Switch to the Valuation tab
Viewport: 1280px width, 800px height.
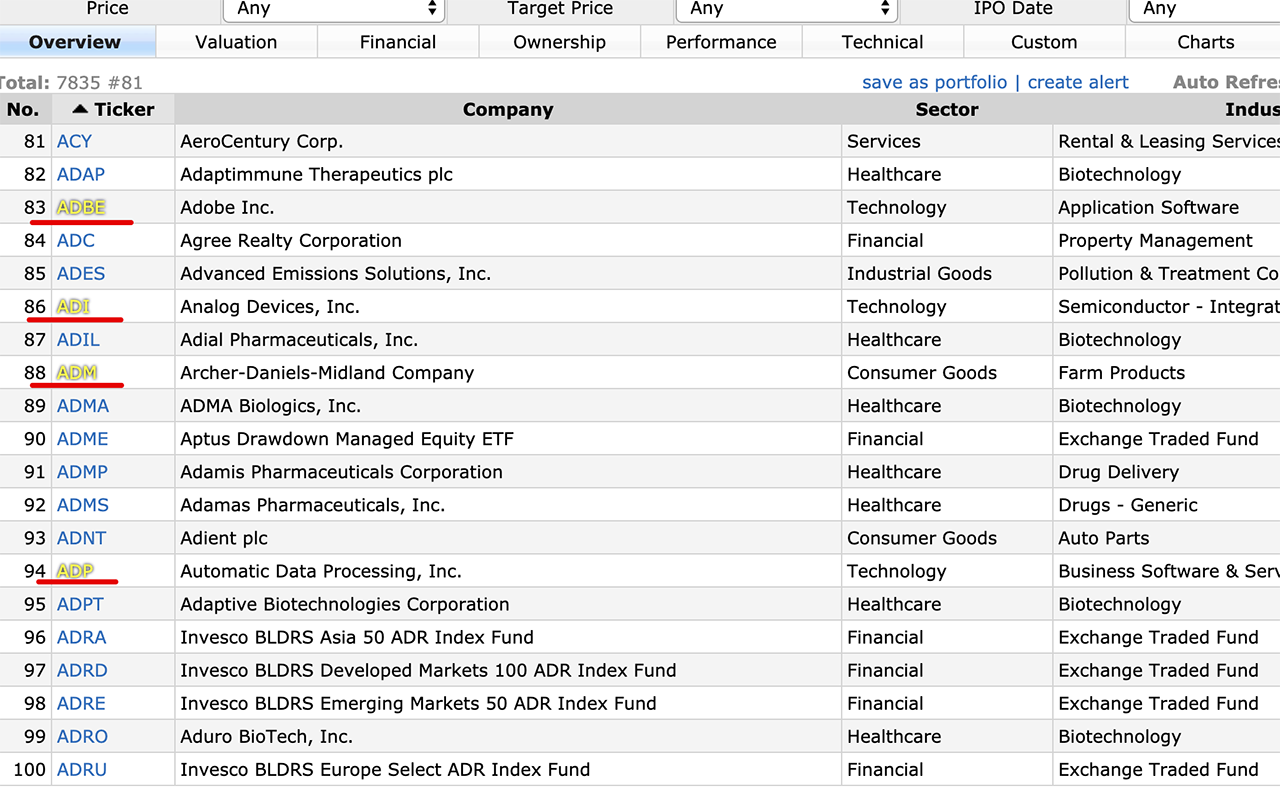(x=236, y=42)
